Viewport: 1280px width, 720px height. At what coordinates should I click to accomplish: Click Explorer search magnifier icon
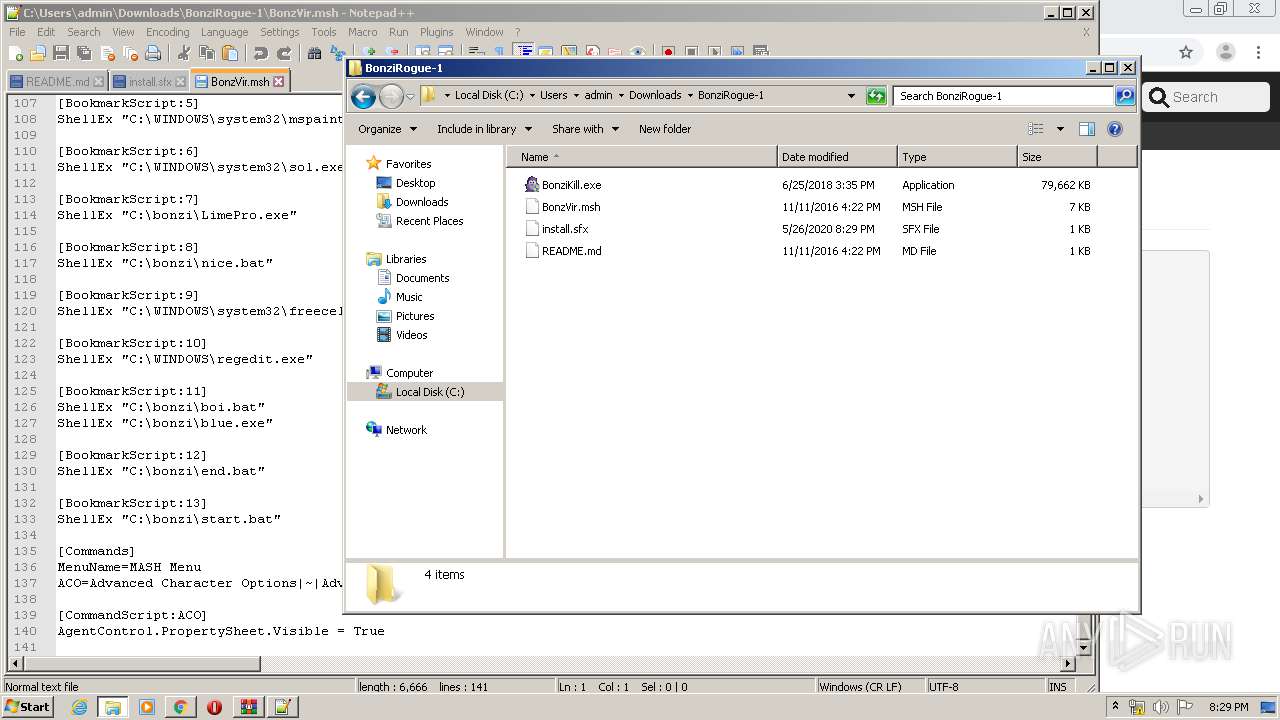[1125, 96]
